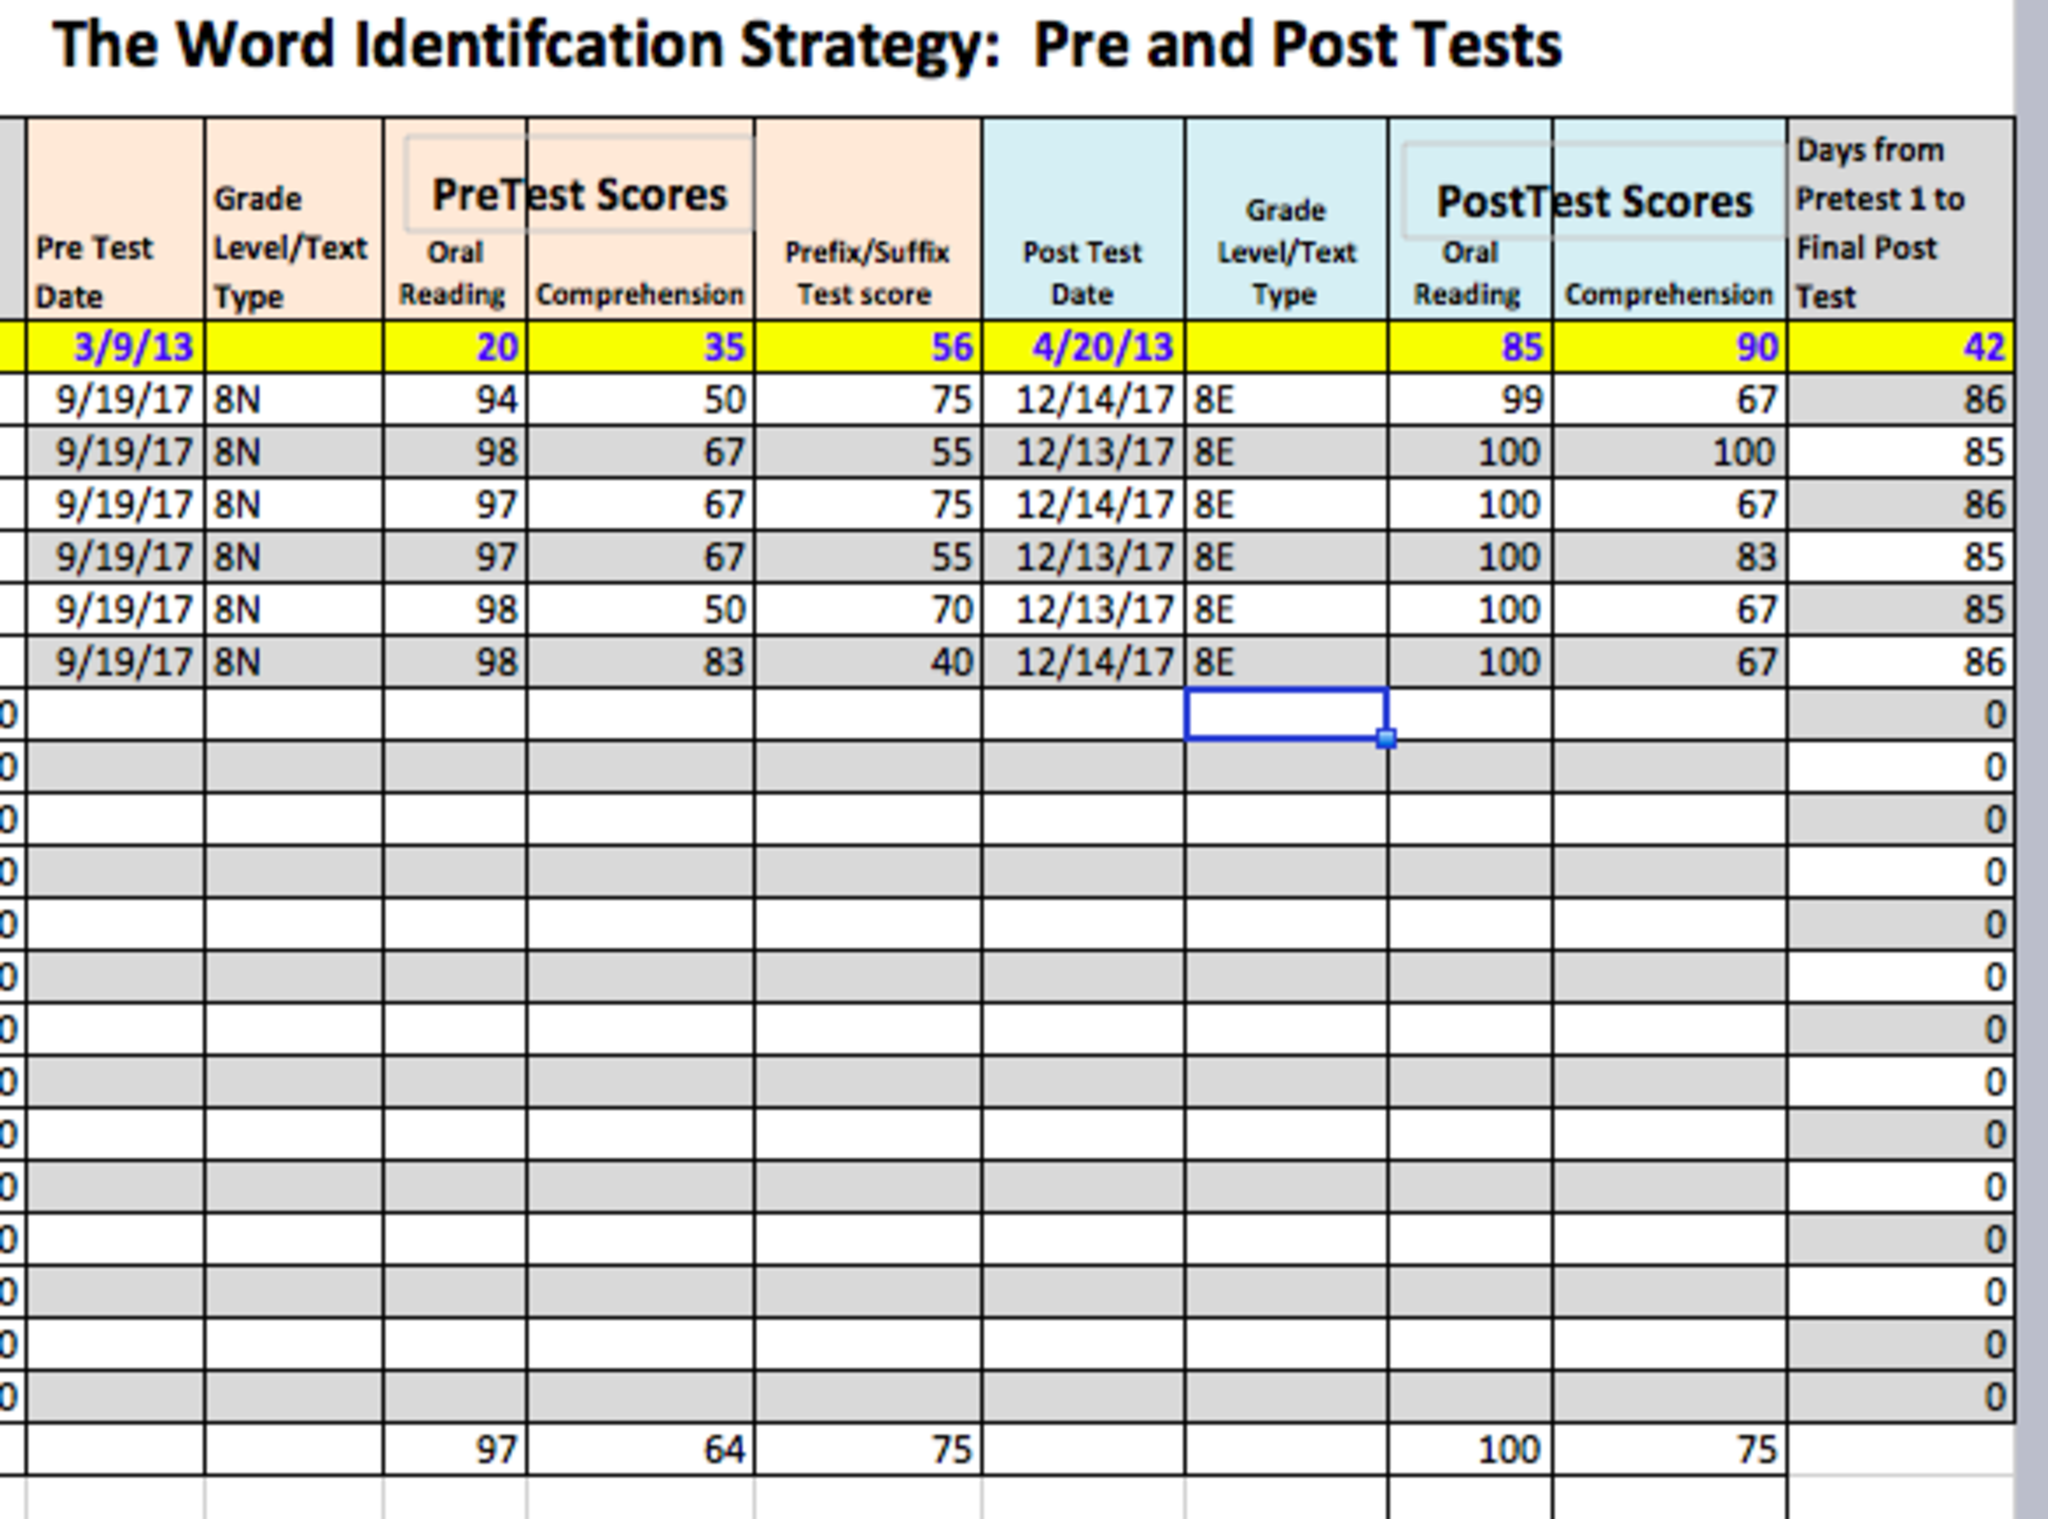Screen dimensions: 2048x1519
Task: Click the 'Prefix/Suffix Test score' header cell
Action: (867, 270)
